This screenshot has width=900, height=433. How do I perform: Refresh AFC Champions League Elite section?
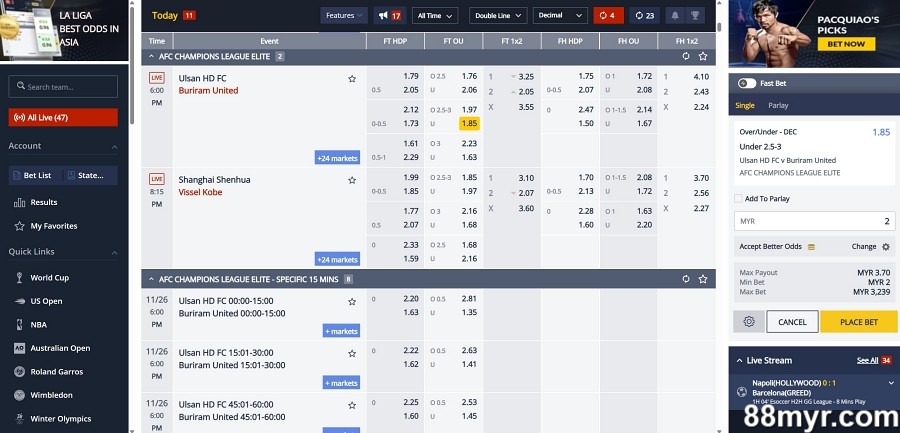pyautogui.click(x=686, y=56)
